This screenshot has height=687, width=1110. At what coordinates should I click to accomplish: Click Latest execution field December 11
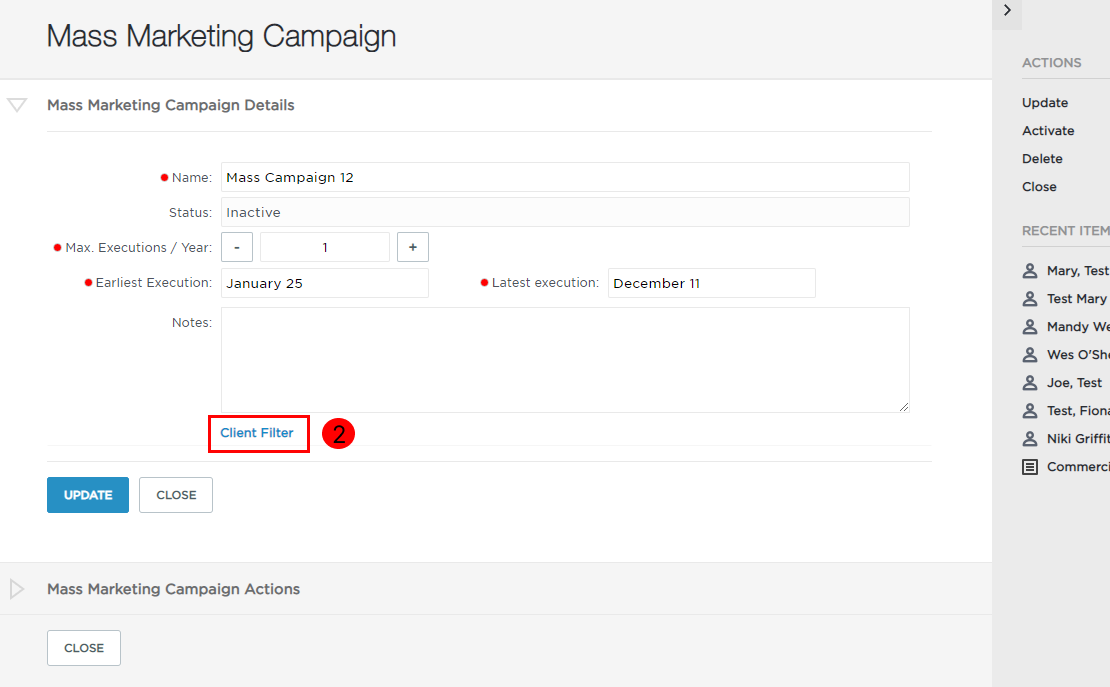pos(711,283)
